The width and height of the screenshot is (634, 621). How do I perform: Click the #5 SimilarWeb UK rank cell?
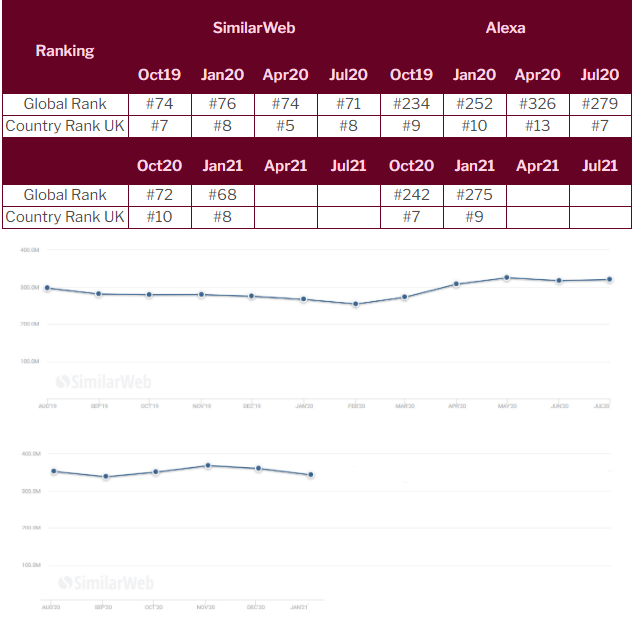pyautogui.click(x=285, y=126)
